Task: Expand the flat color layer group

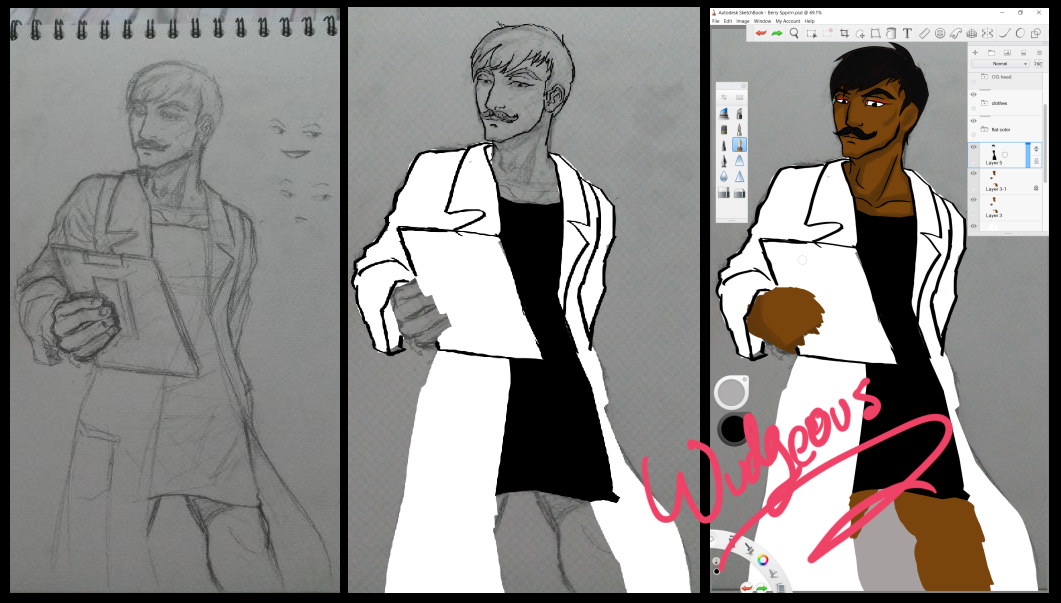Action: point(985,129)
